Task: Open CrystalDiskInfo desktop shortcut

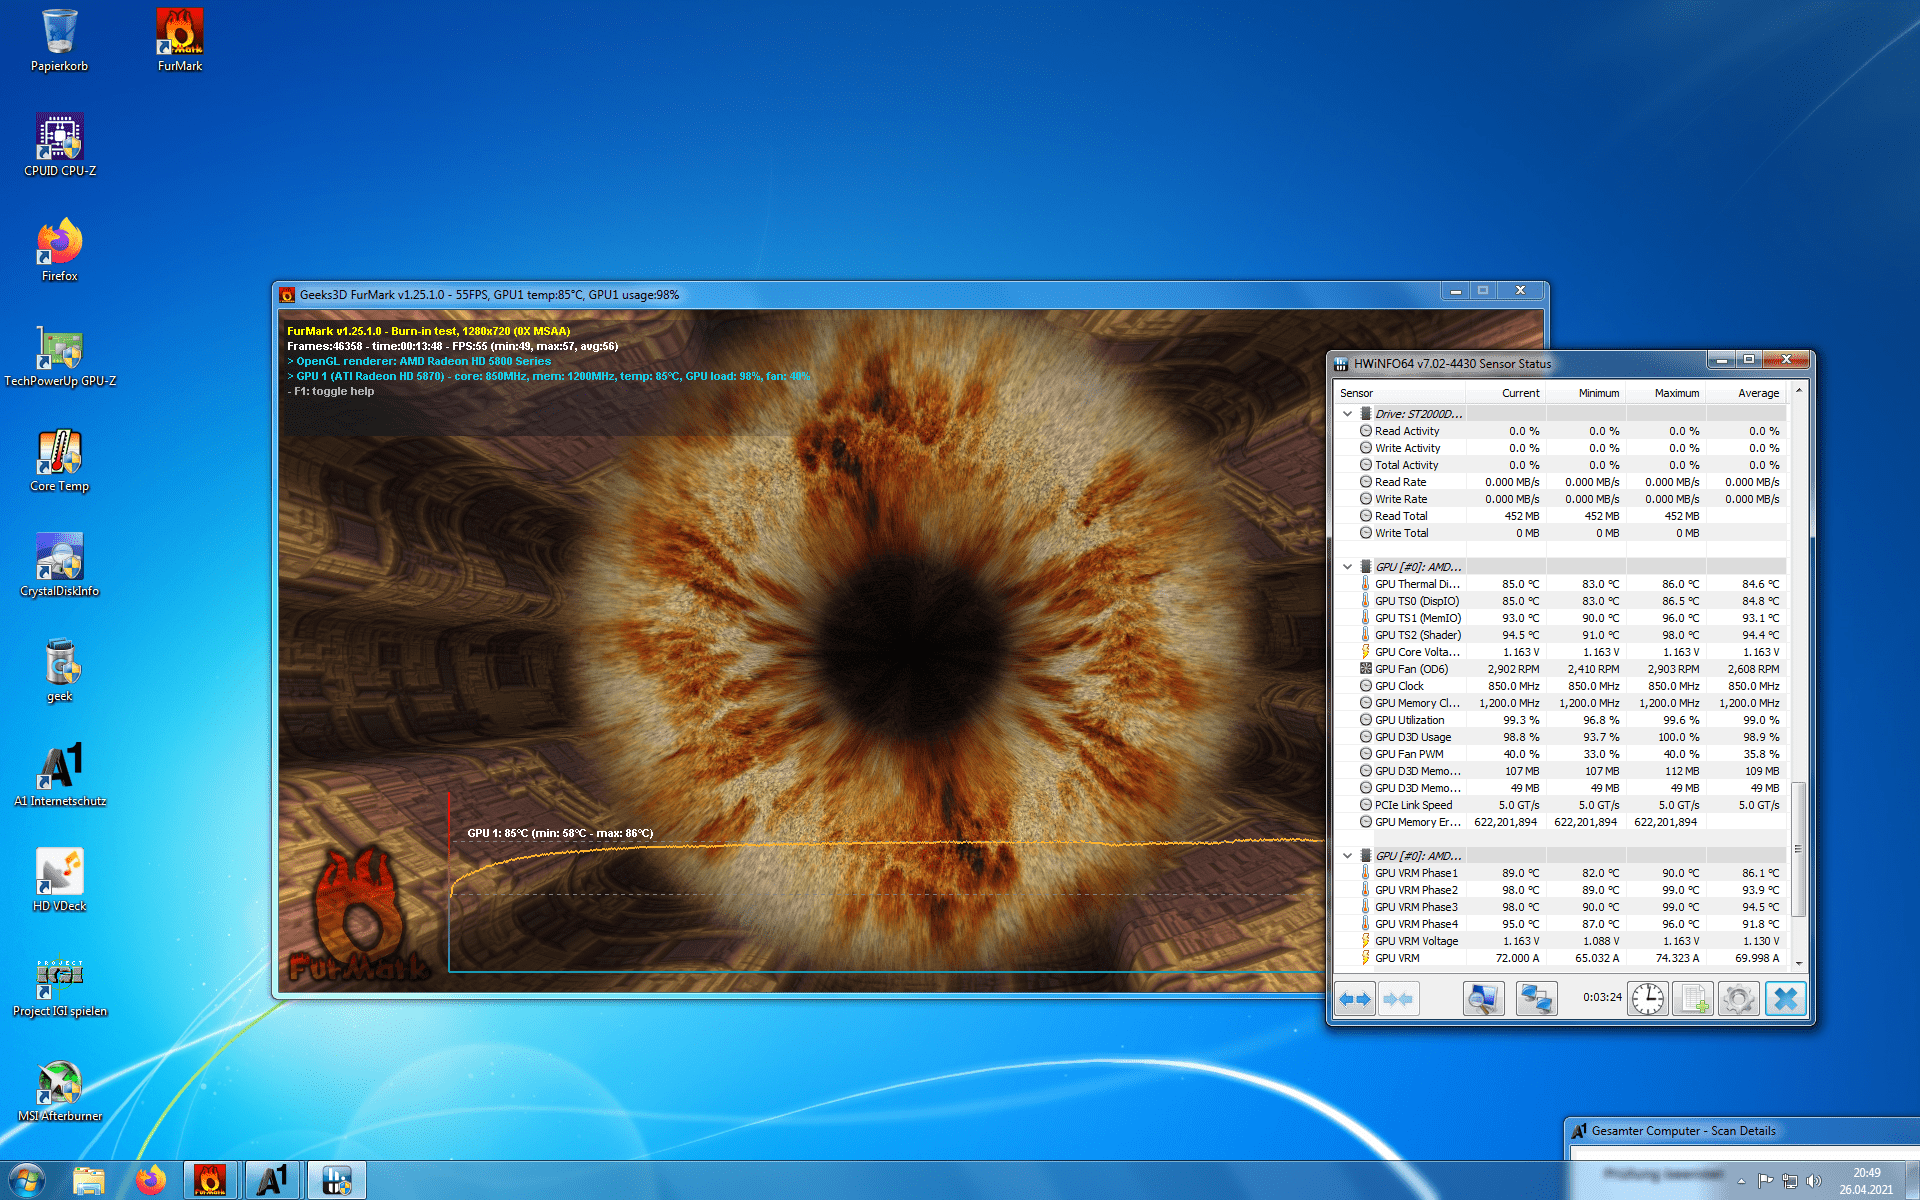Action: point(60,566)
